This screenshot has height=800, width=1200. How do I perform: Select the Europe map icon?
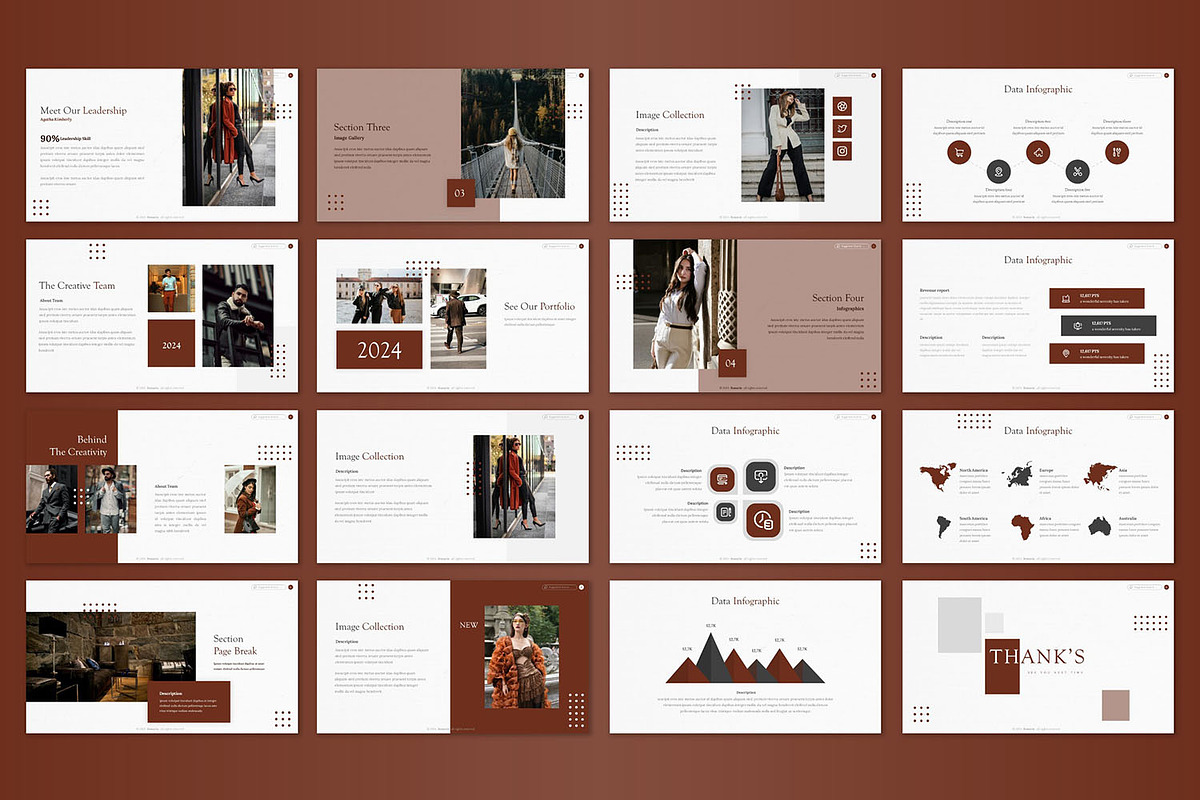[x=1019, y=474]
